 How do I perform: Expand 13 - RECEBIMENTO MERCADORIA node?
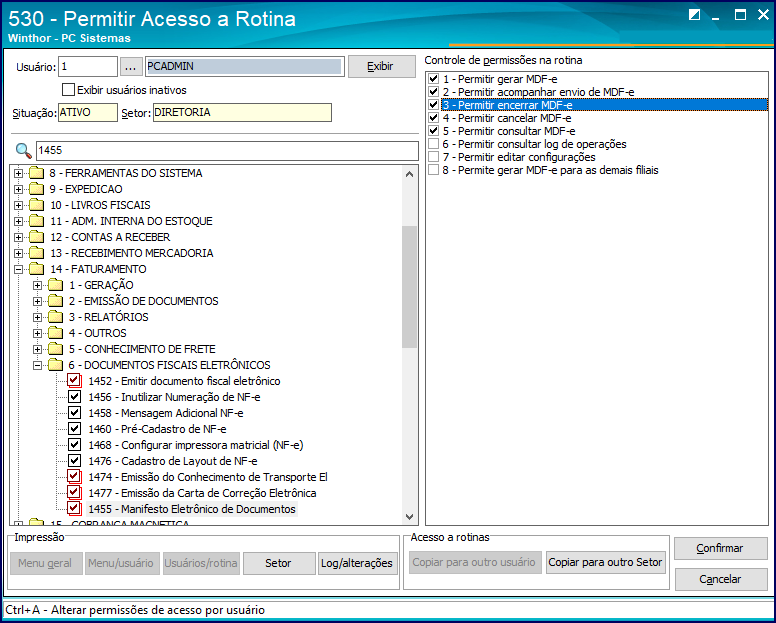point(18,253)
